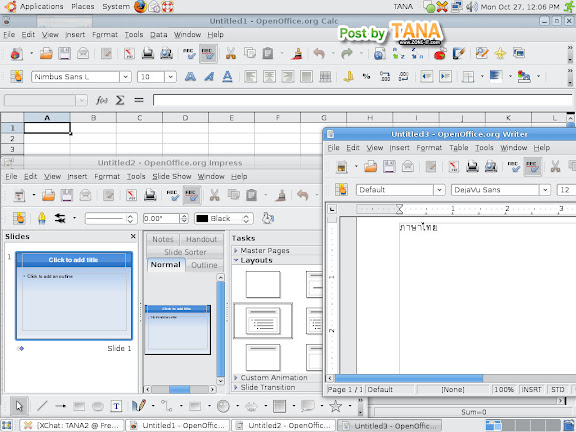Click the Italic A icon in Calc formatting bar

tap(209, 77)
